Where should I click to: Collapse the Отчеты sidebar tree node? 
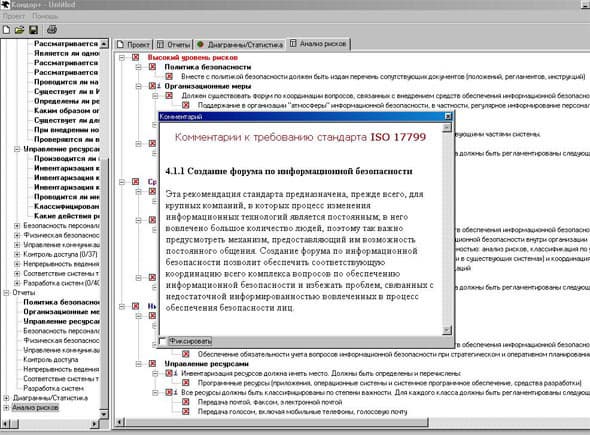pos(6,292)
